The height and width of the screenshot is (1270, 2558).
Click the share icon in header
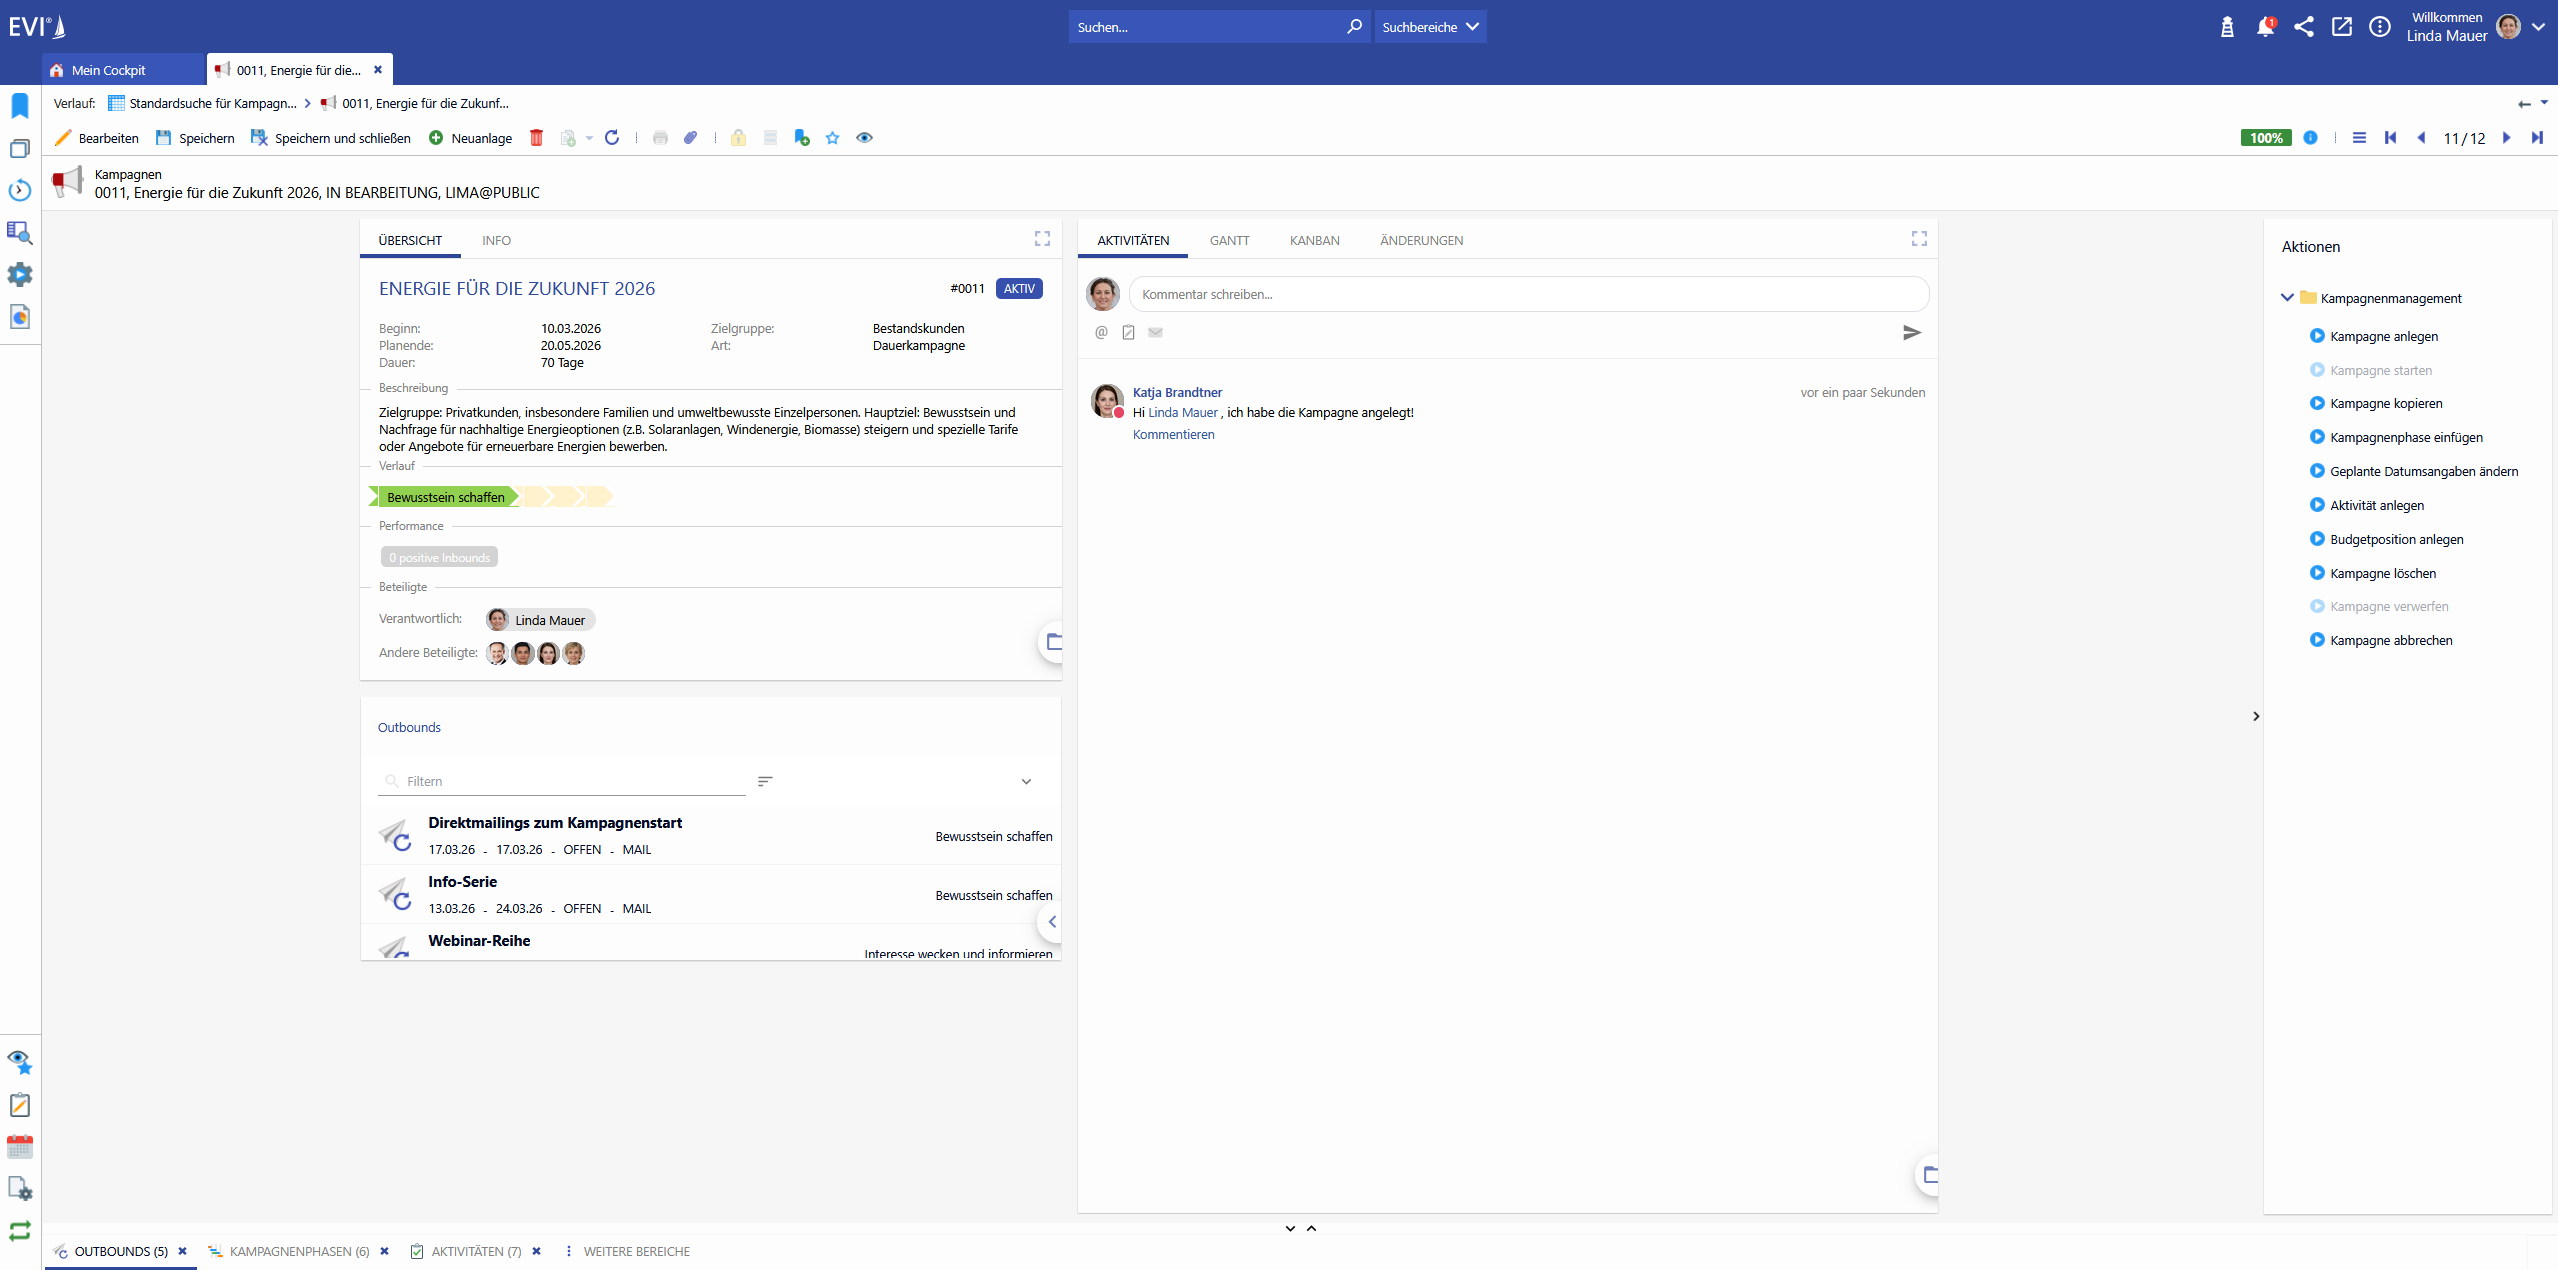tap(2303, 27)
